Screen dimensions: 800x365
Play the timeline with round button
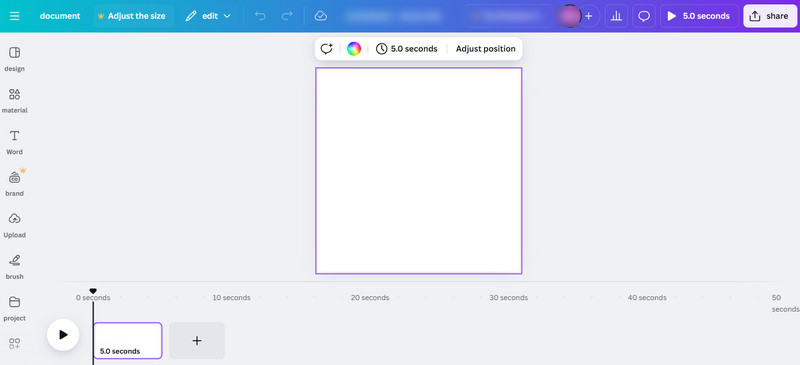pyautogui.click(x=63, y=335)
